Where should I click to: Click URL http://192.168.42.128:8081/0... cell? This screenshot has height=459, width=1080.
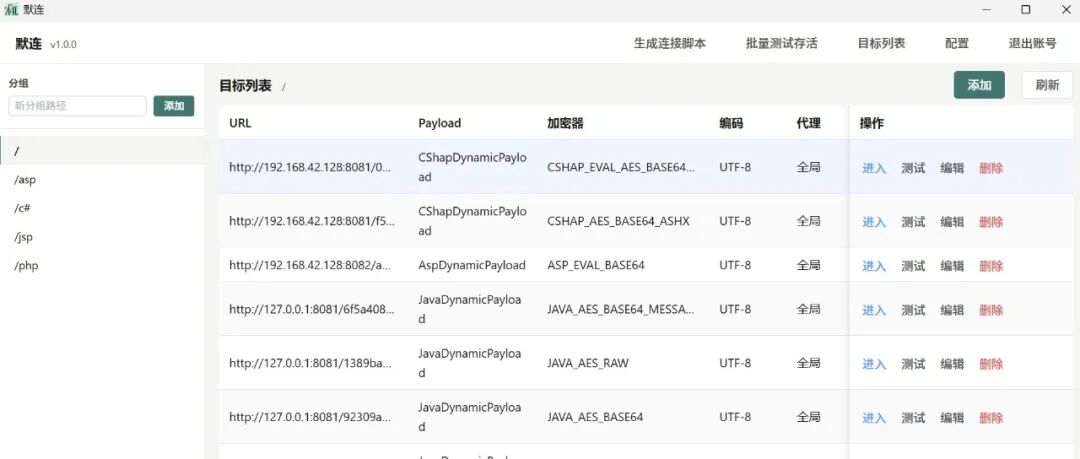(311, 167)
